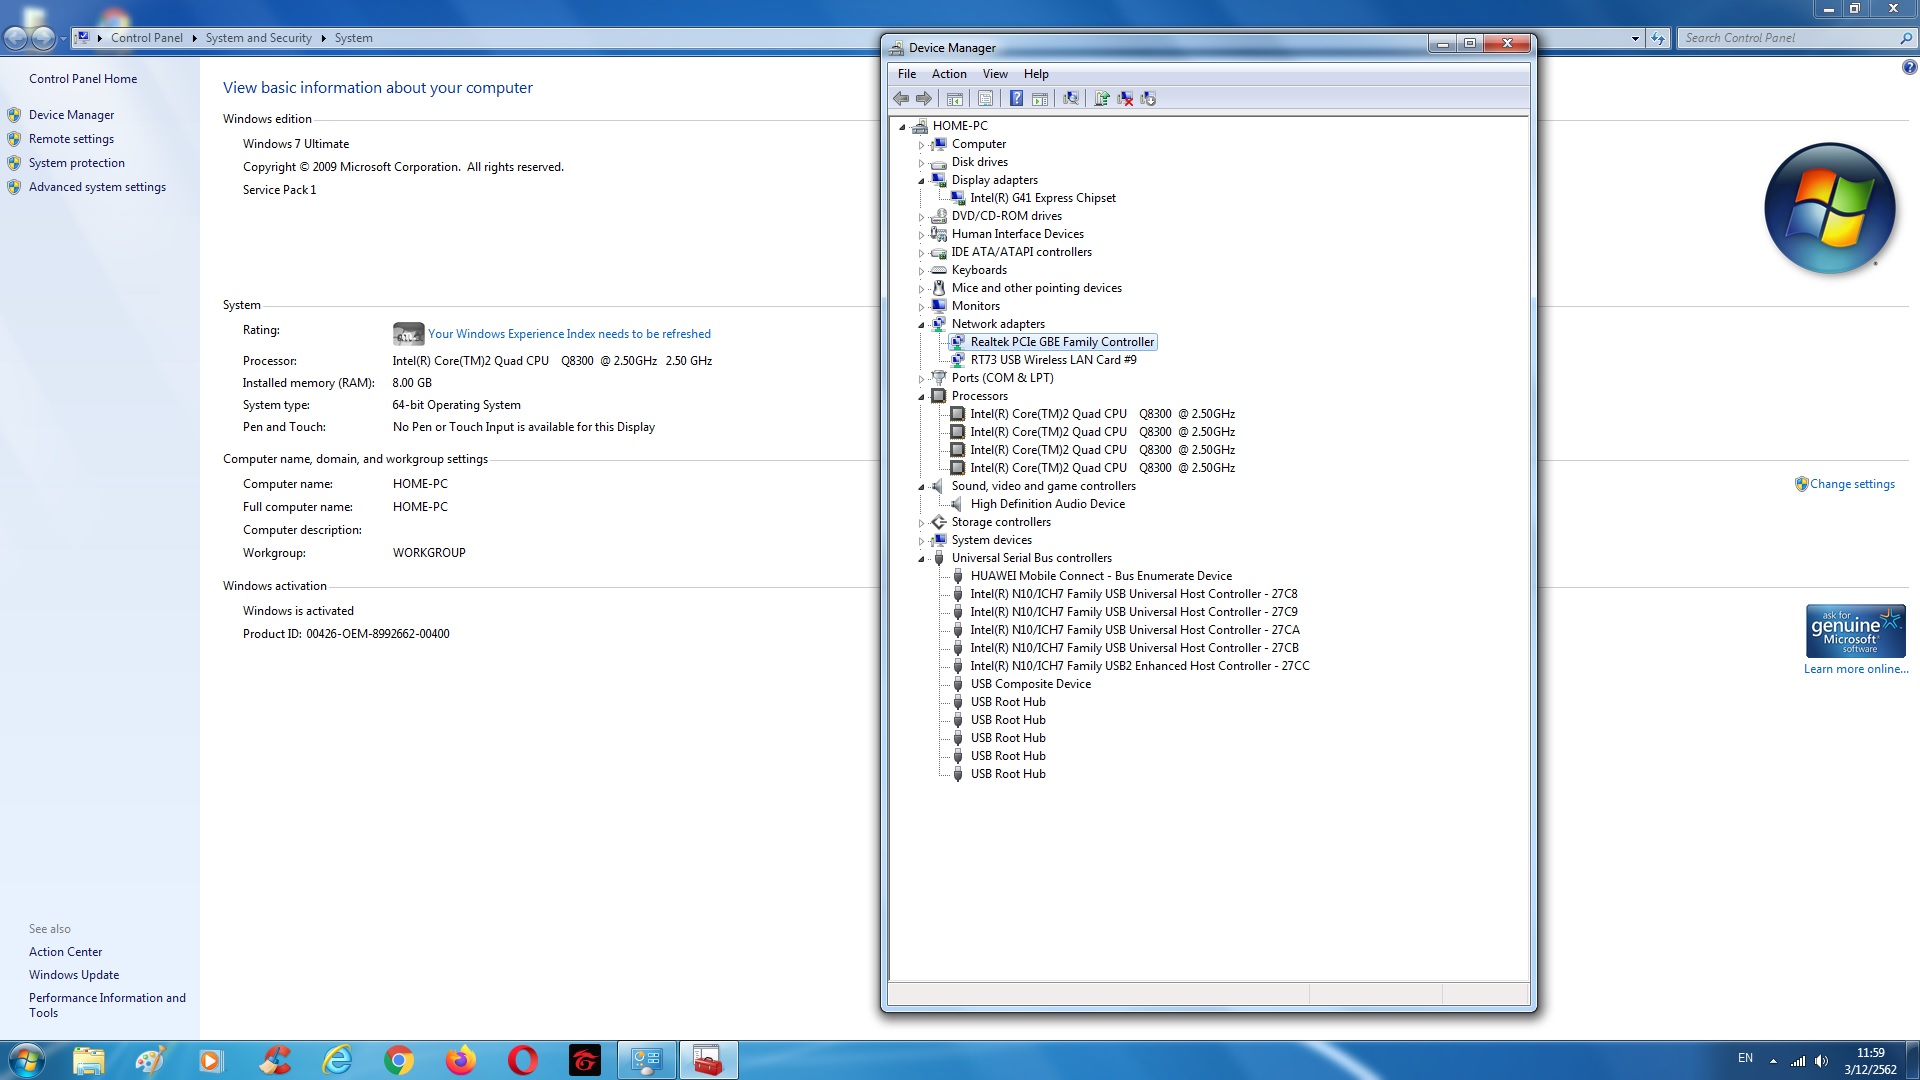Open the Help menu
This screenshot has width=1920, height=1080.
(1036, 74)
